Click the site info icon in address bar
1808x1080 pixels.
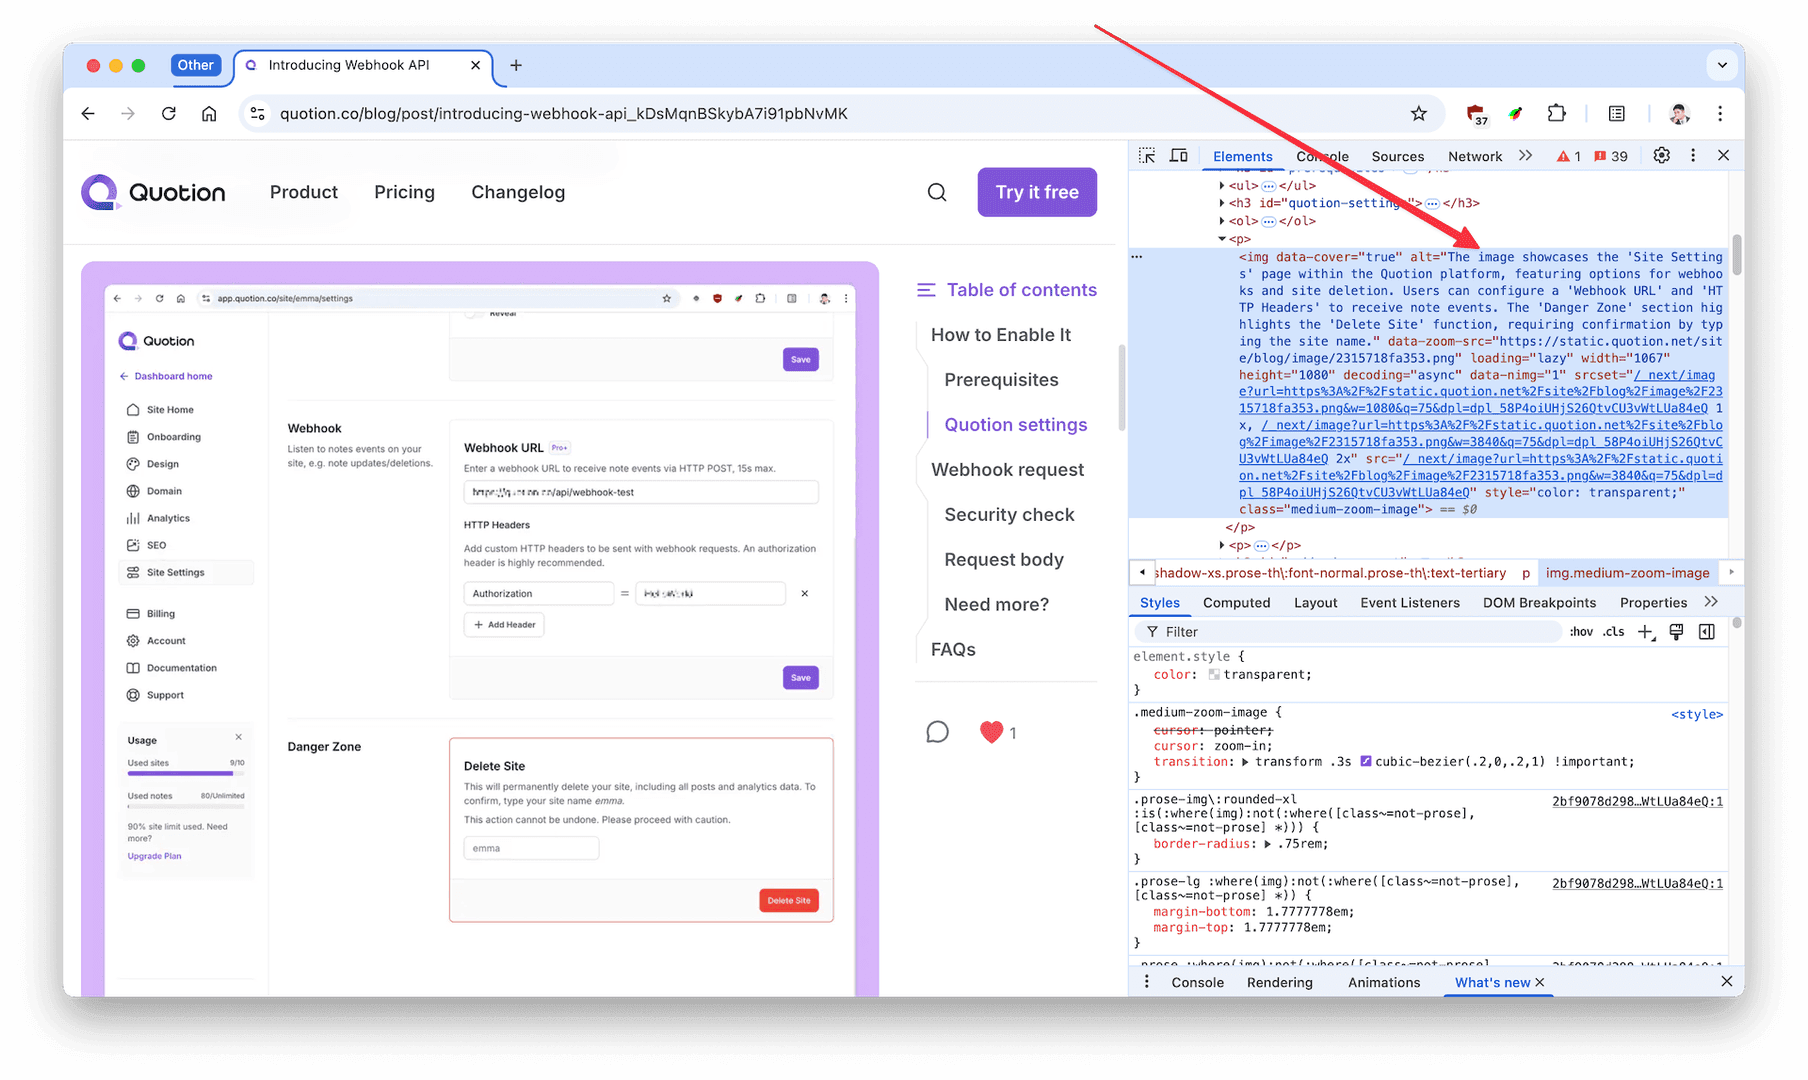(258, 114)
